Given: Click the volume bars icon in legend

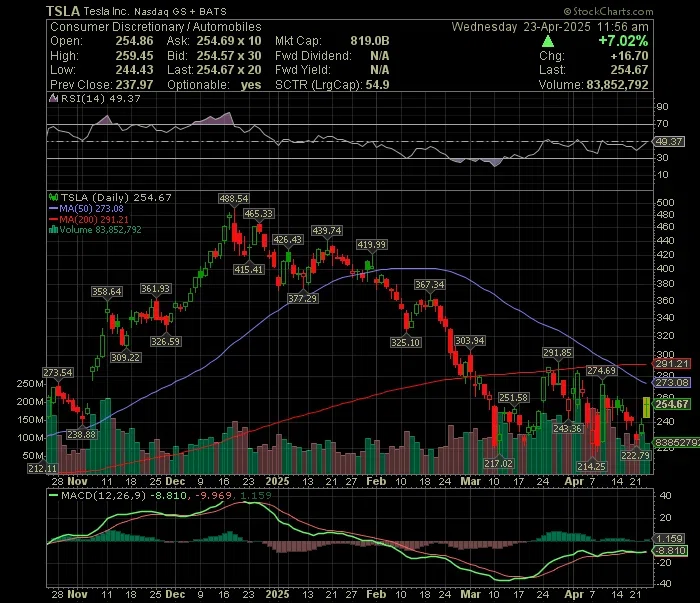Looking at the screenshot, I should 54,229.
